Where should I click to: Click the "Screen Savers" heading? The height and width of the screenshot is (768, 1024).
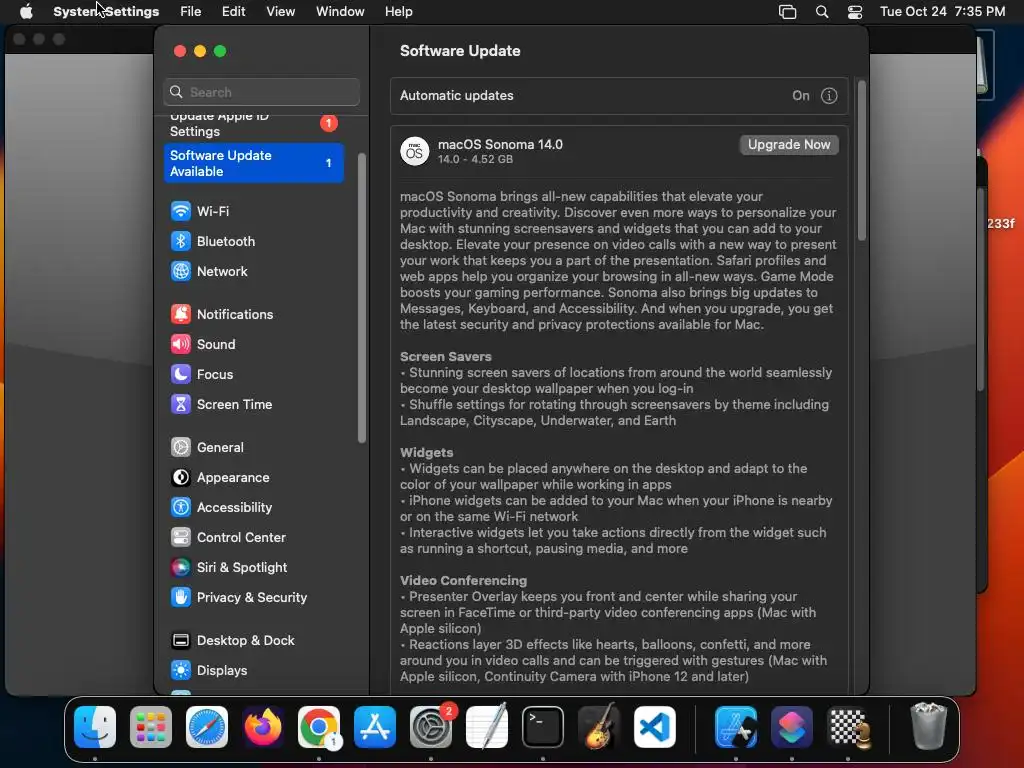(445, 357)
